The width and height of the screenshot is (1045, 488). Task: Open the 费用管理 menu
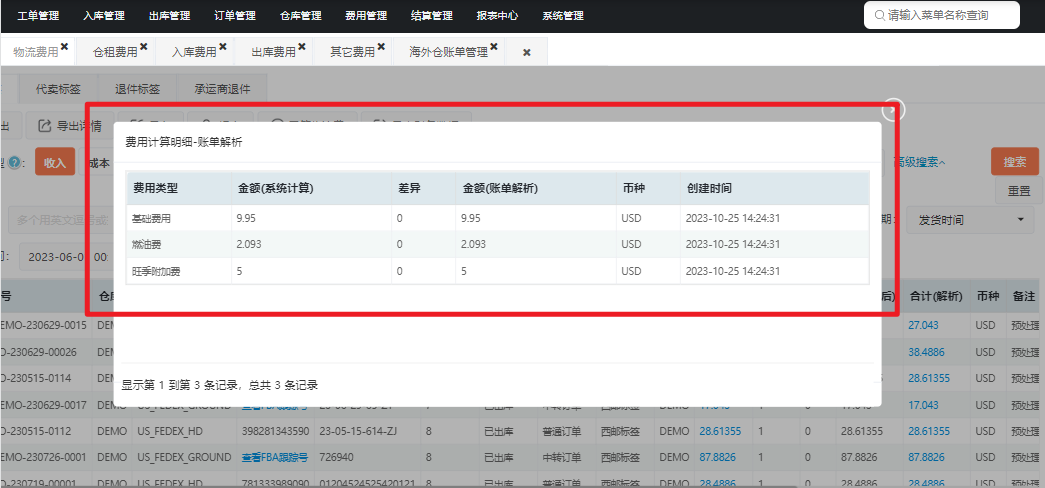366,16
